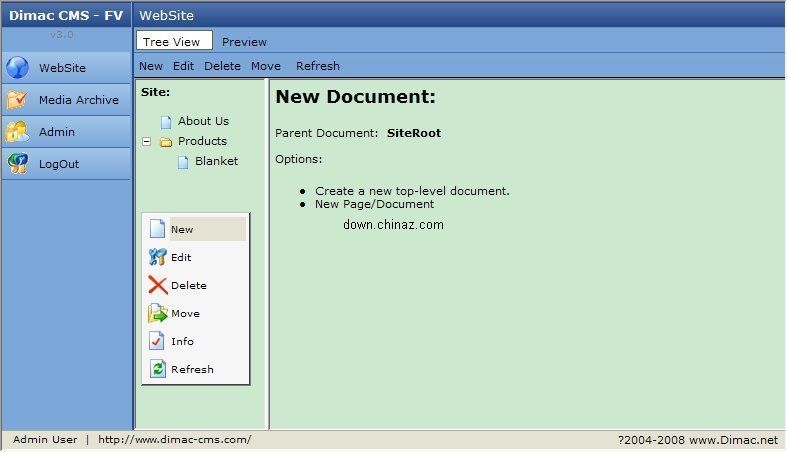Click the red Delete X icon

click(x=157, y=285)
